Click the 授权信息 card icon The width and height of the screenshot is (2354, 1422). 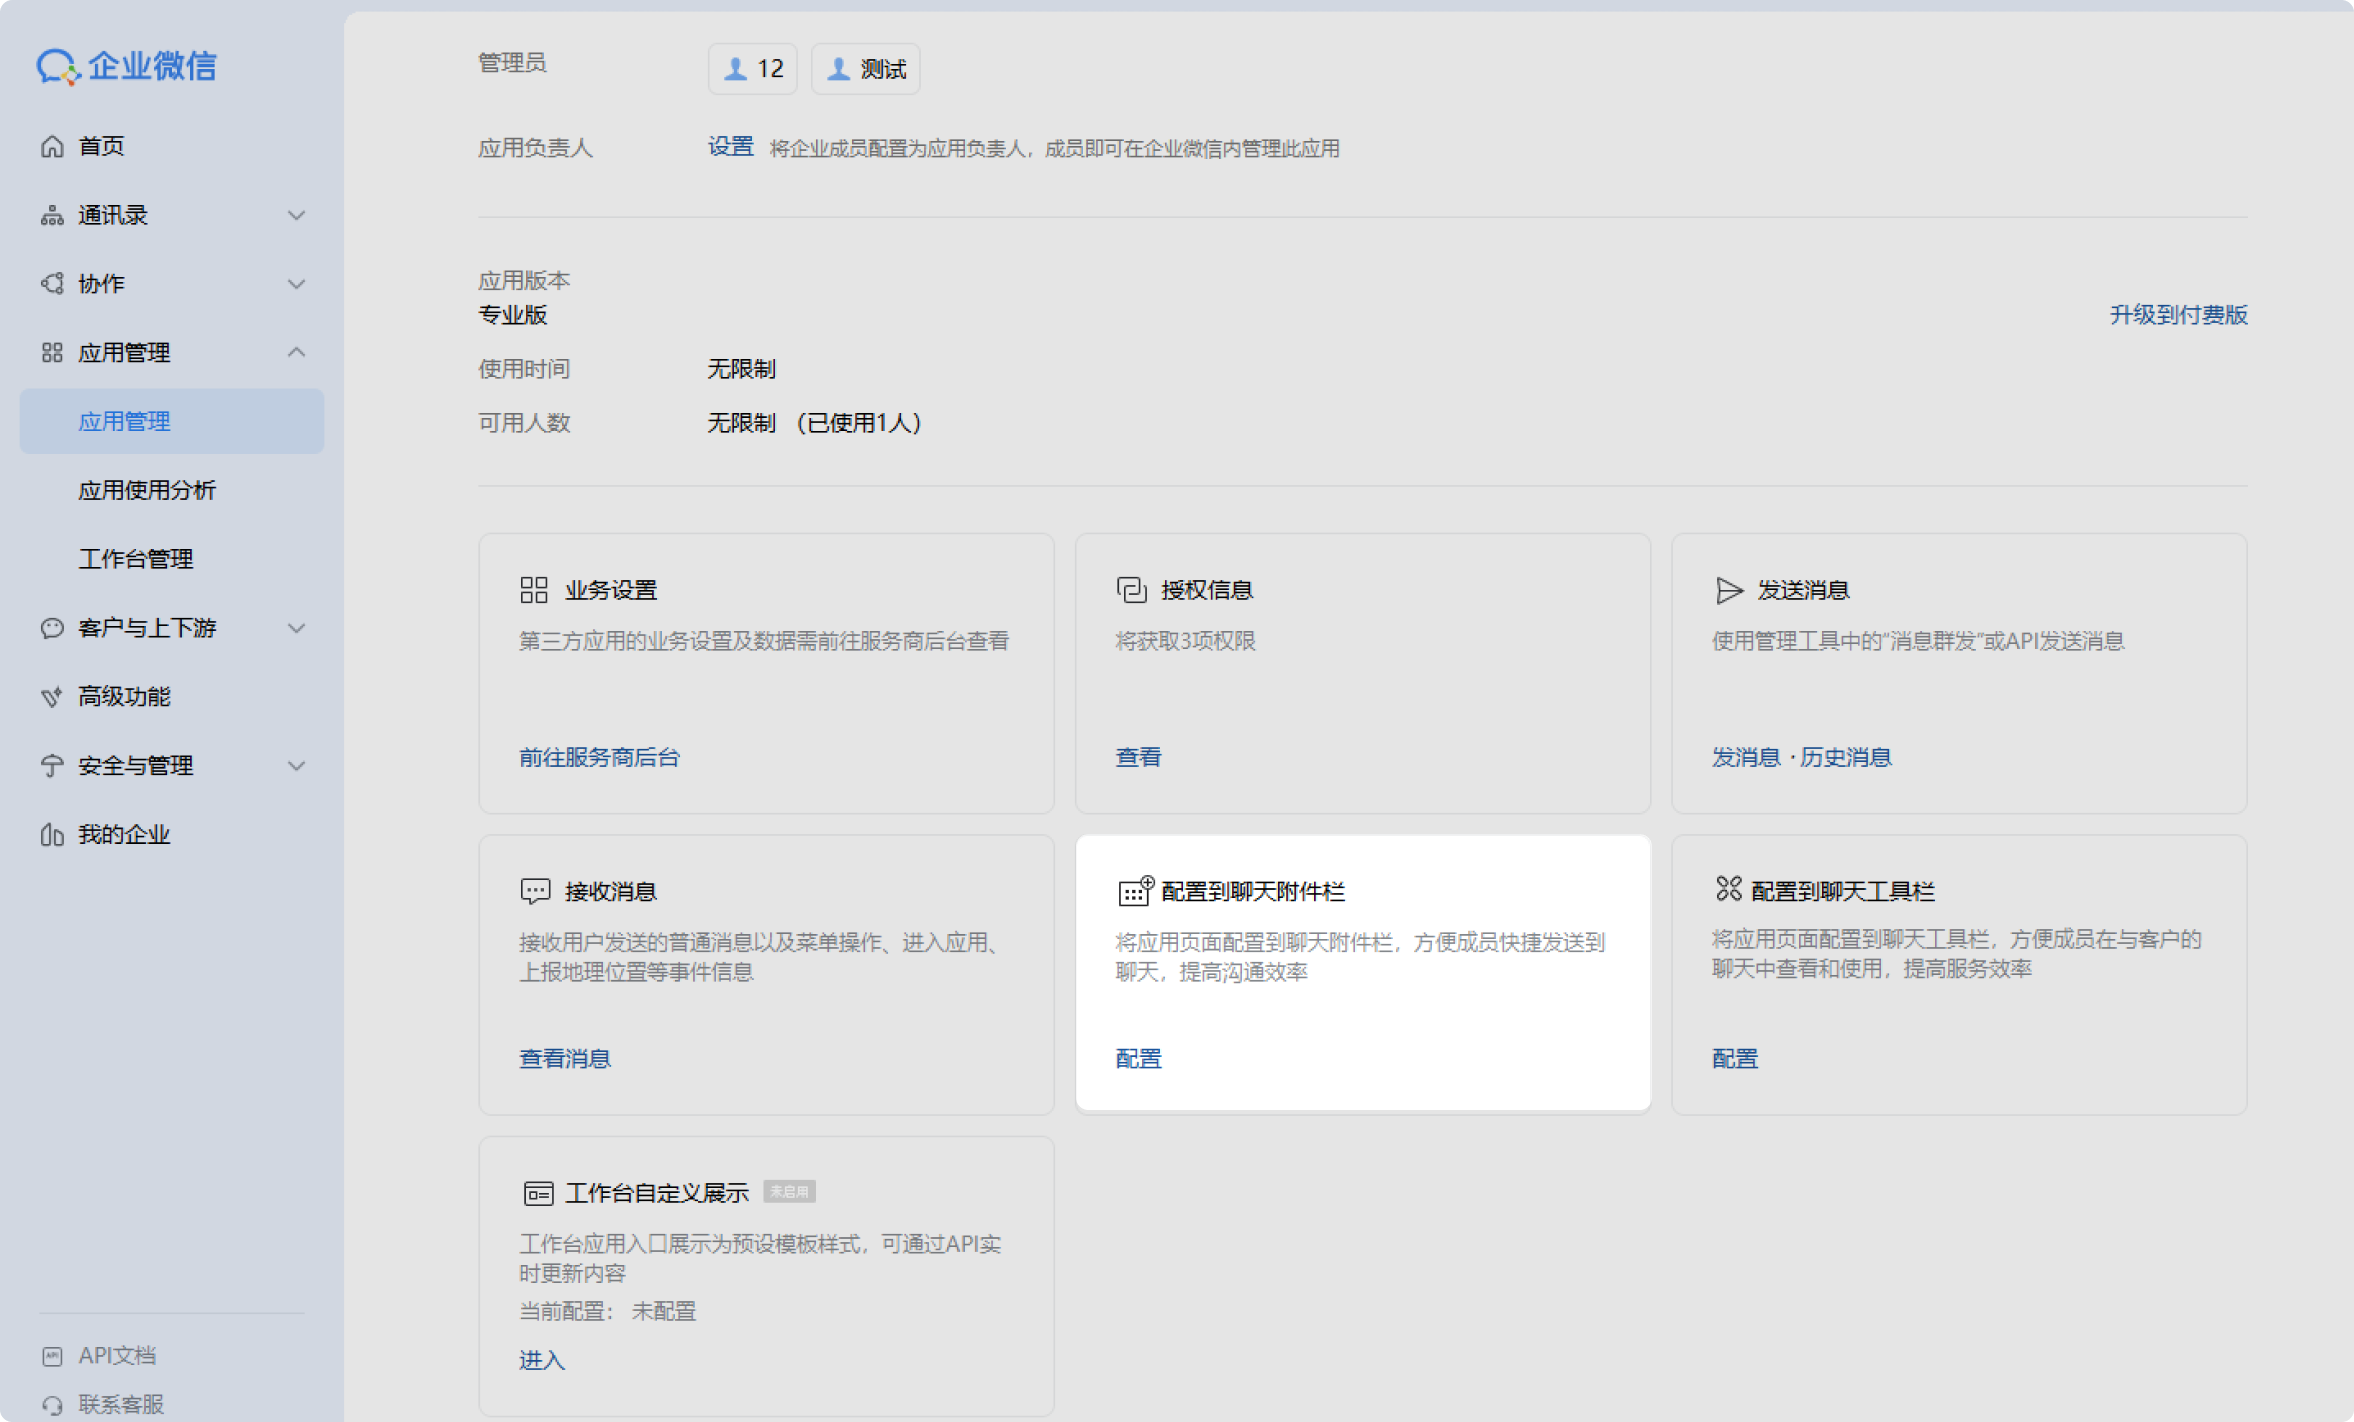tap(1131, 590)
